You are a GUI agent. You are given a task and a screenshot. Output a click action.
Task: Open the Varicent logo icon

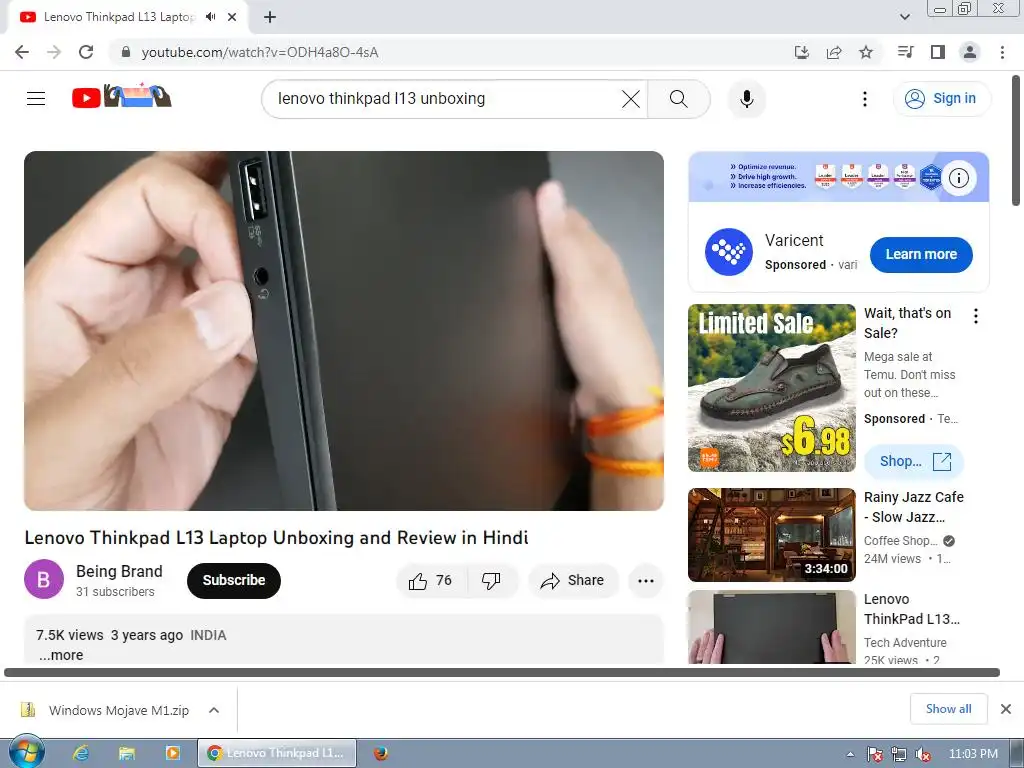pyautogui.click(x=728, y=252)
